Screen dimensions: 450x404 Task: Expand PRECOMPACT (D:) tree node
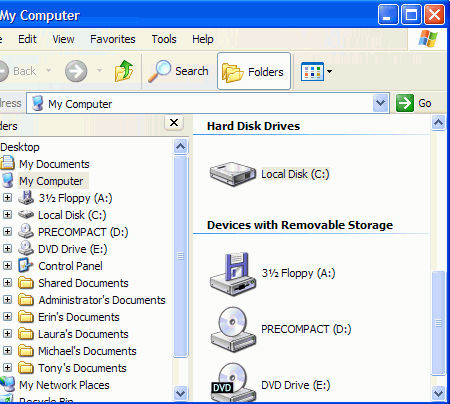[x=7, y=232]
